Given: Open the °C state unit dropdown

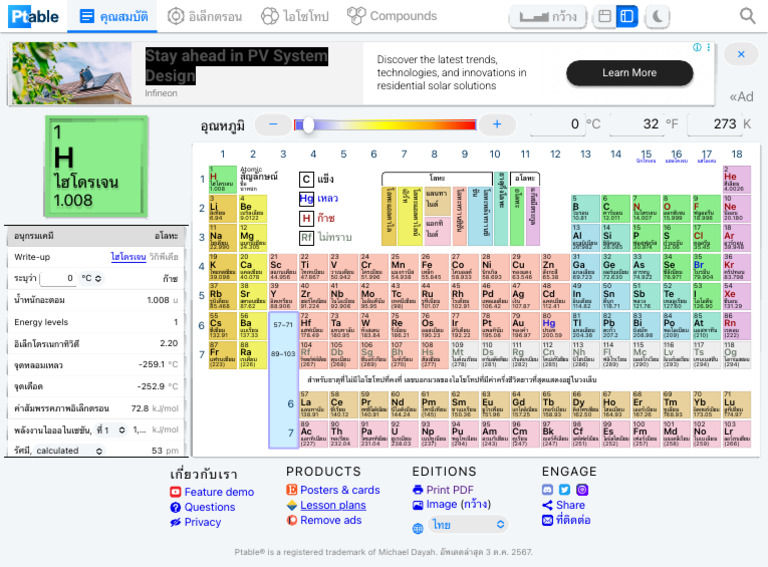Looking at the screenshot, I should (91, 278).
